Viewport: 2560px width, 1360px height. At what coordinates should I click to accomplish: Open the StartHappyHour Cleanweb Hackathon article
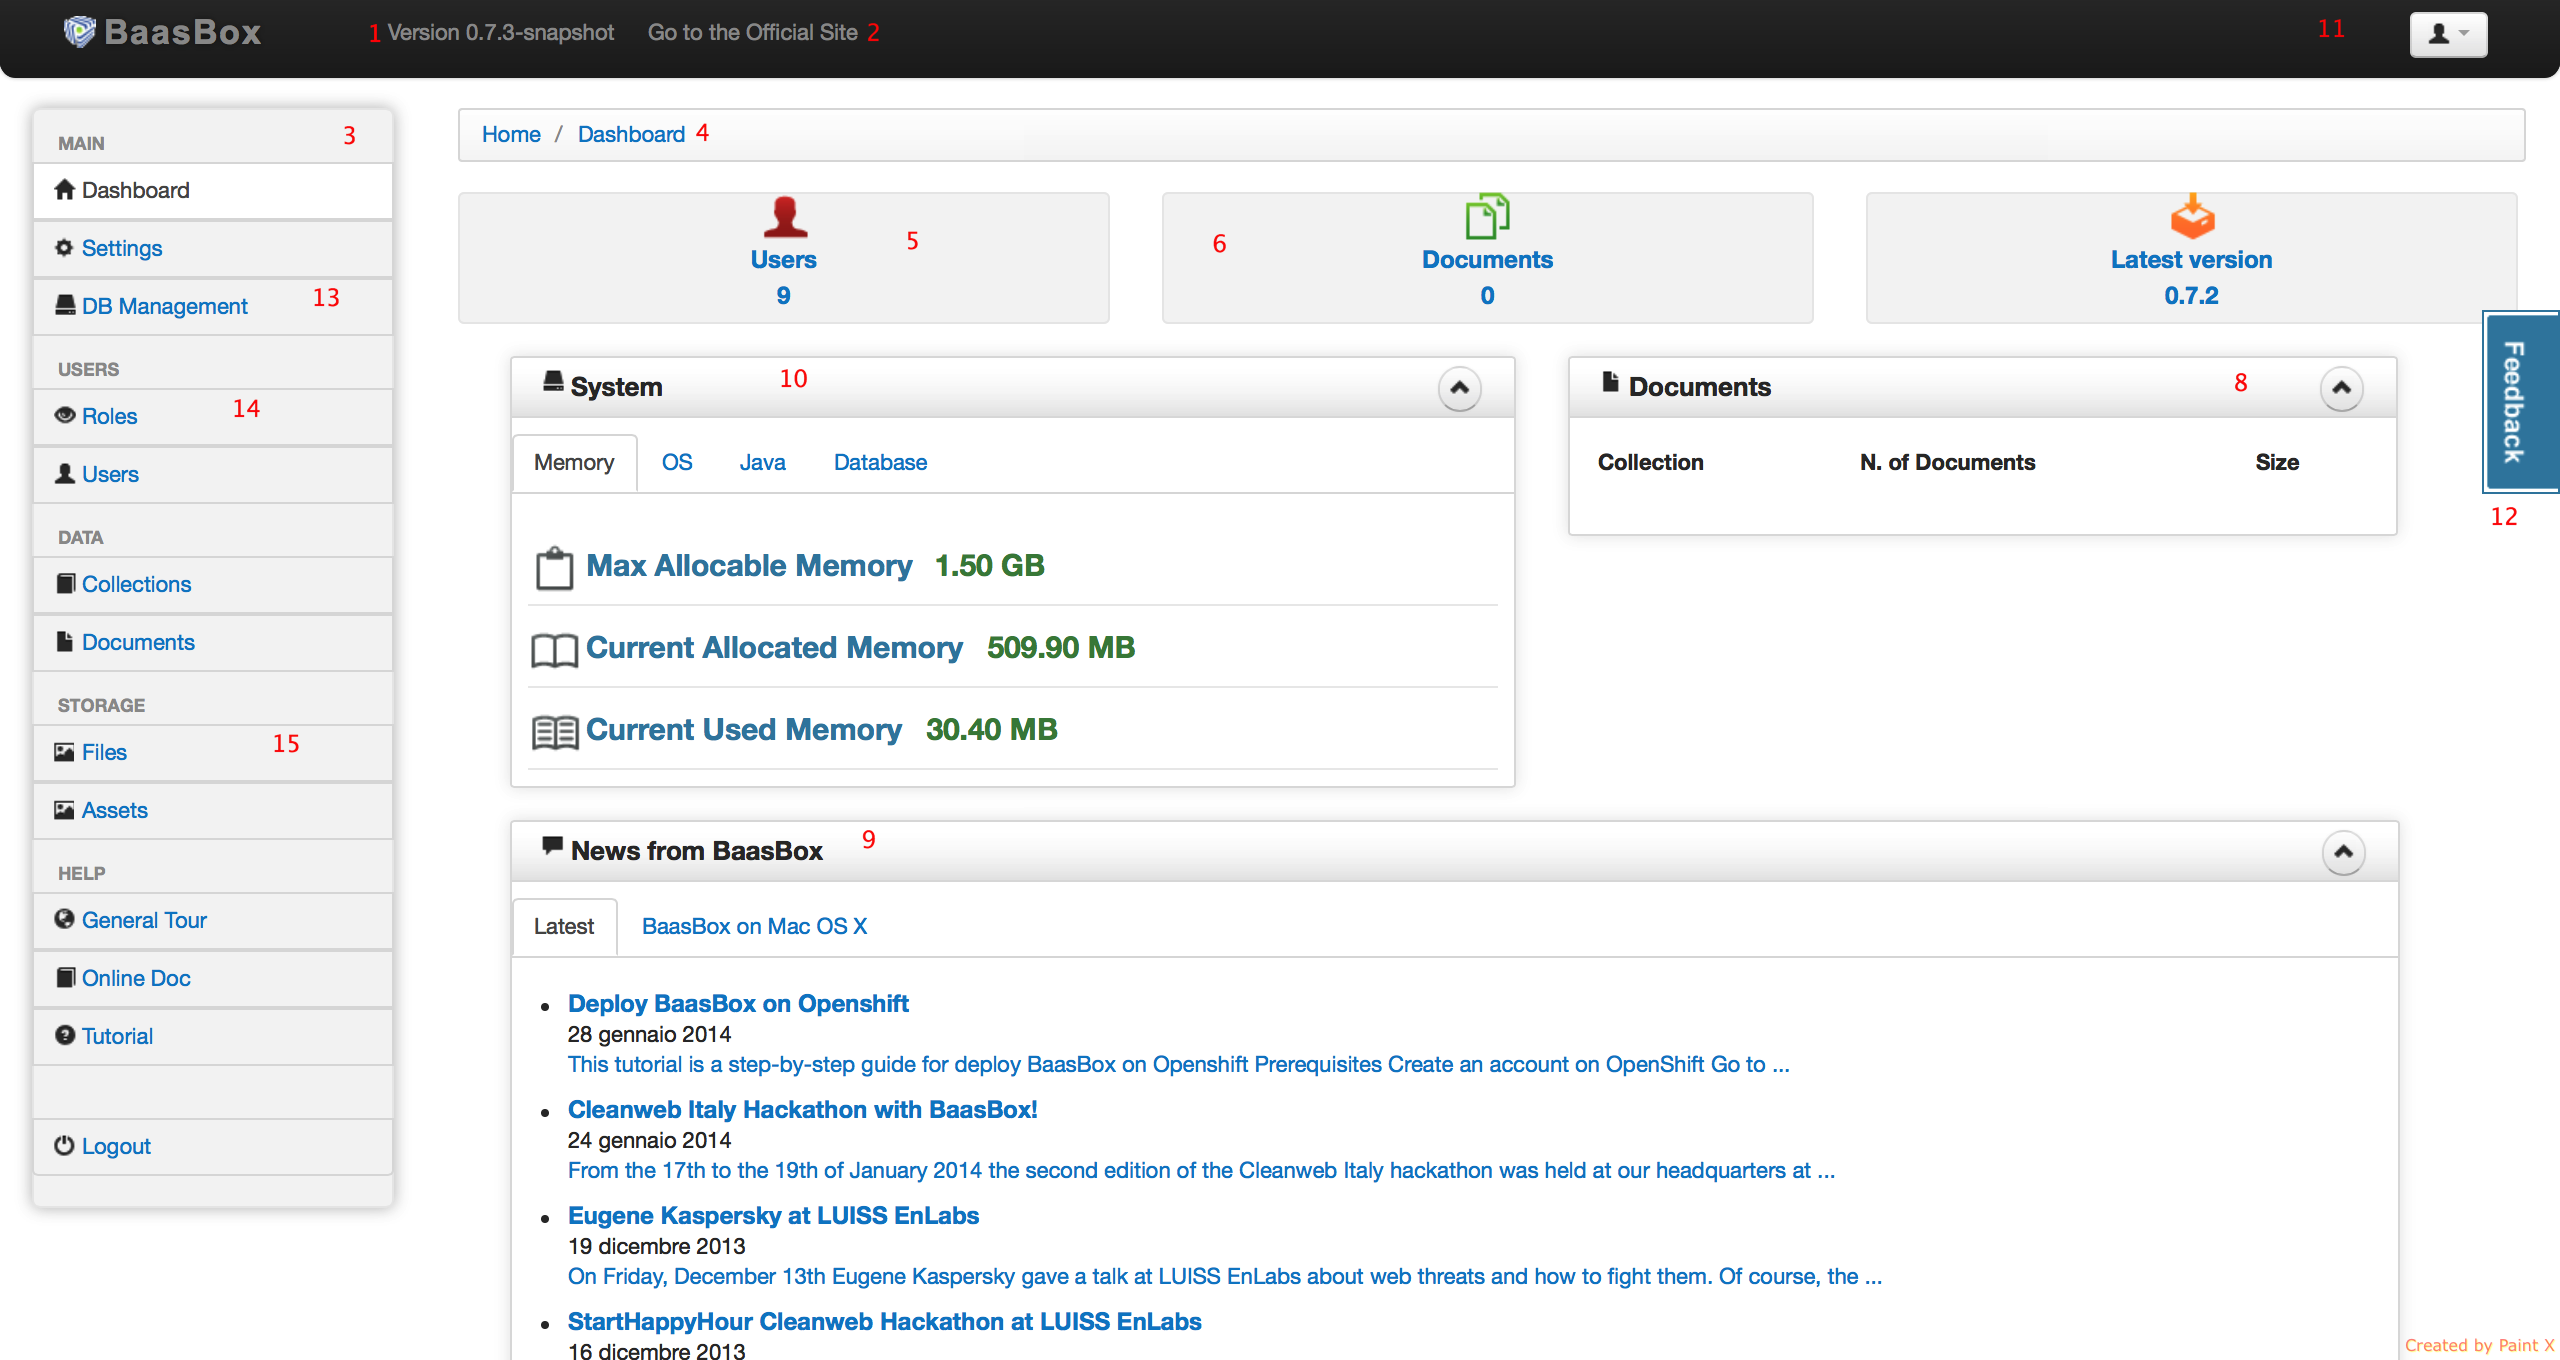(884, 1321)
